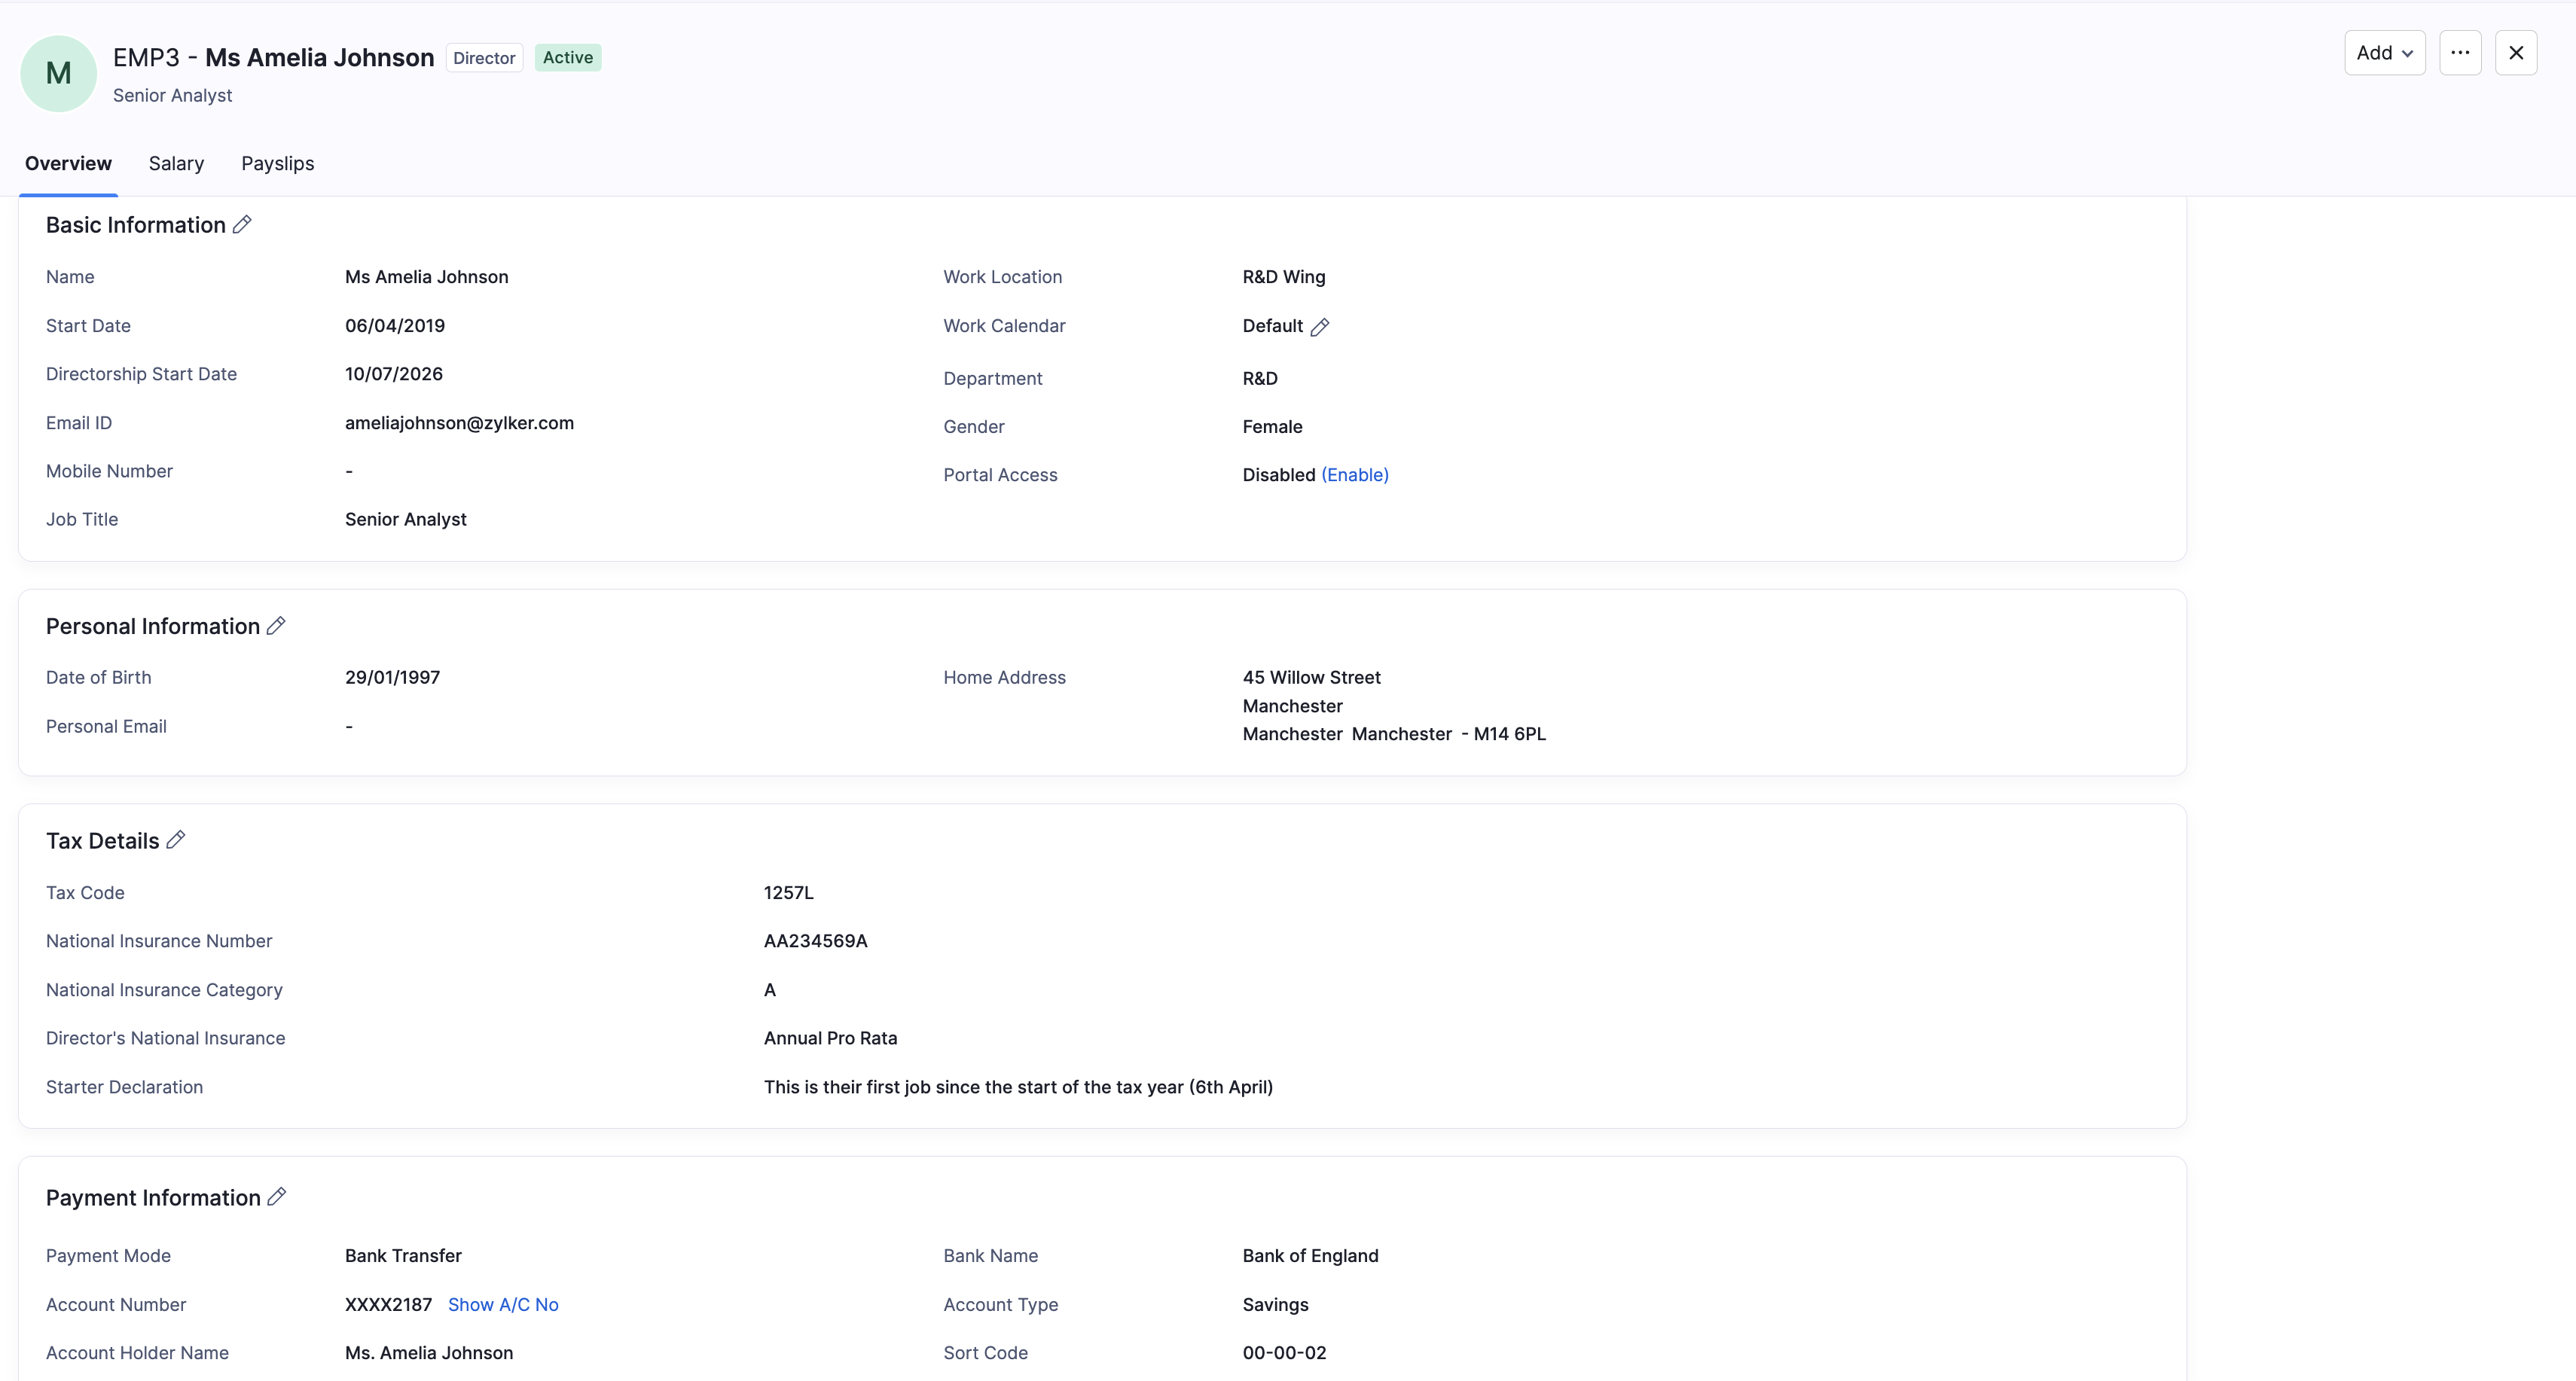Click the R&D Wing work location
Screen dimensions: 2576x1381
point(1284,277)
